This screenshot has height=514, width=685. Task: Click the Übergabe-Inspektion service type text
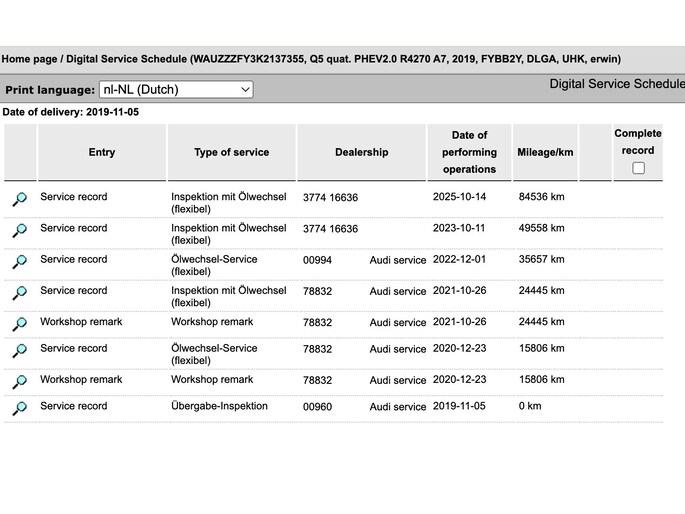click(x=219, y=406)
